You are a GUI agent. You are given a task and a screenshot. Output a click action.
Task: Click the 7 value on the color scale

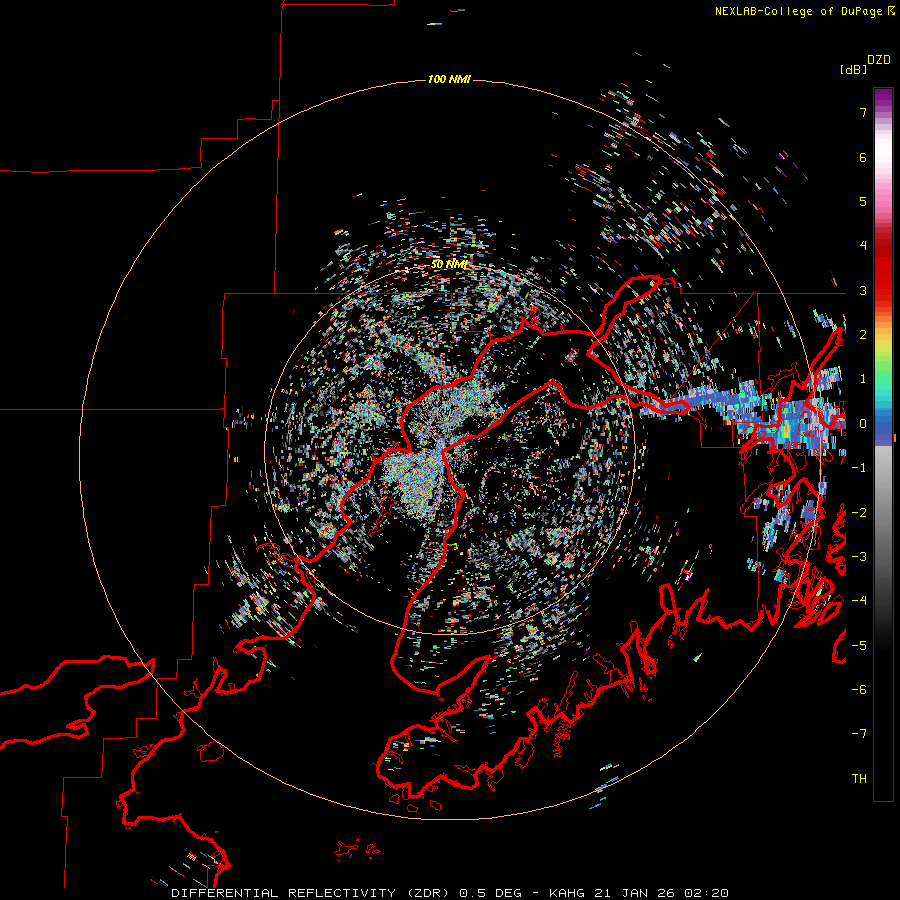point(863,112)
